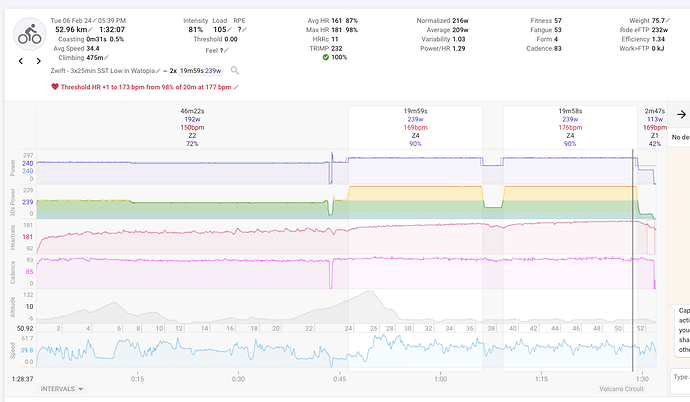The height and width of the screenshot is (402, 690).
Task: Click the vertical cursor line on charts
Action: (633, 260)
